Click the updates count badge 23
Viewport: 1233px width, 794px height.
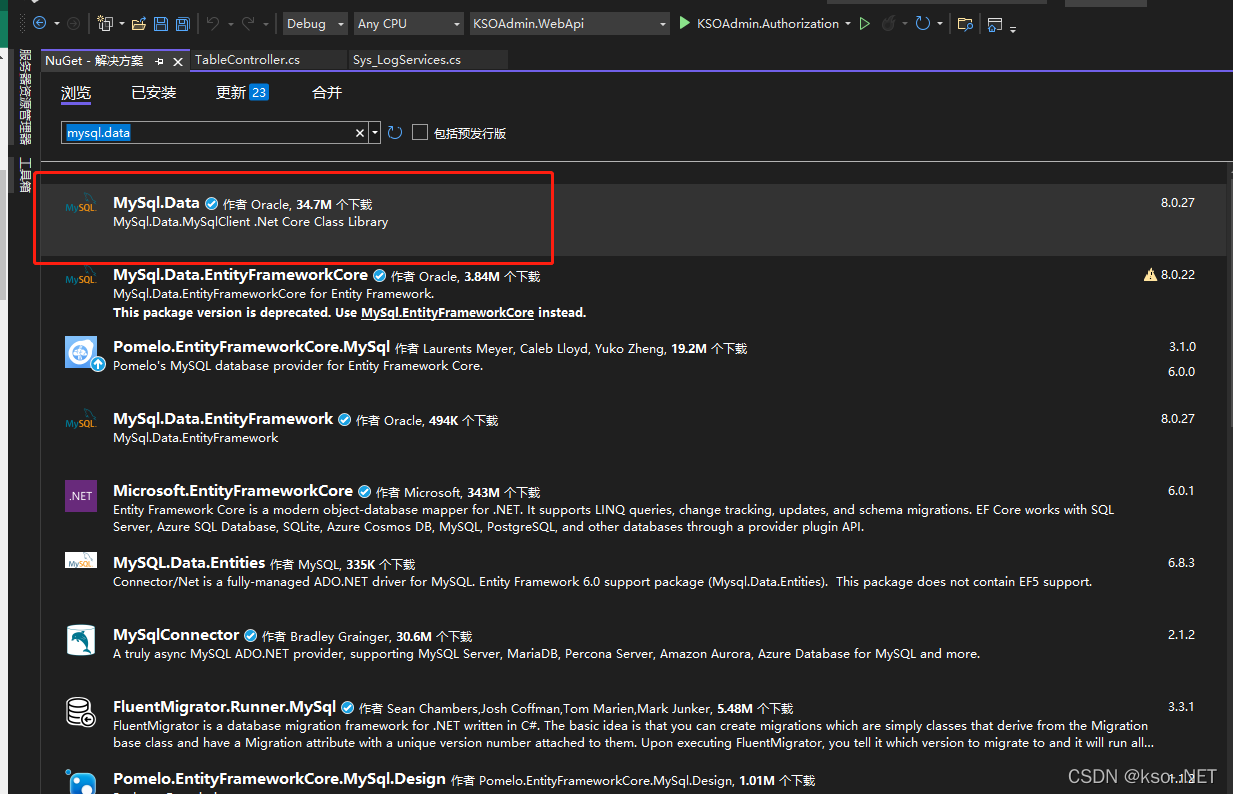coord(259,92)
